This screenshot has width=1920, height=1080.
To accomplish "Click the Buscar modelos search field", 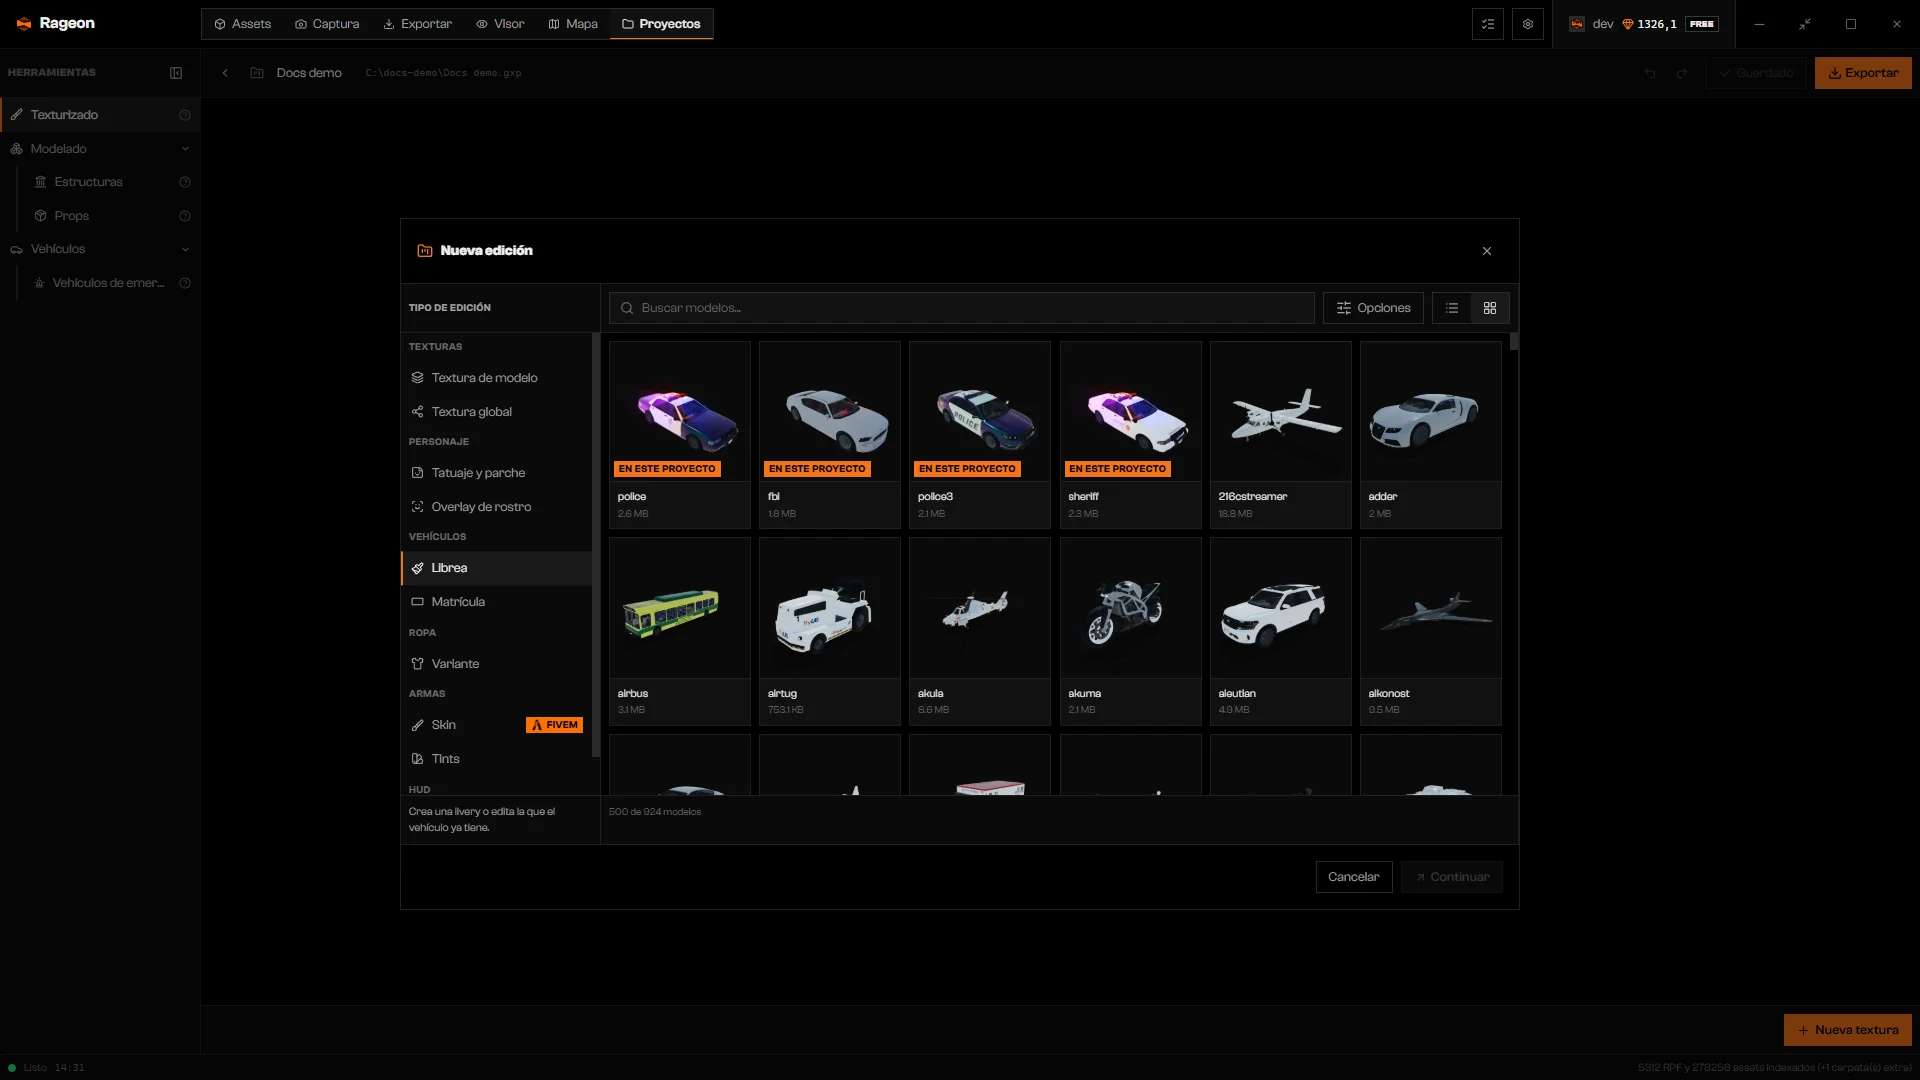I will click(961, 308).
